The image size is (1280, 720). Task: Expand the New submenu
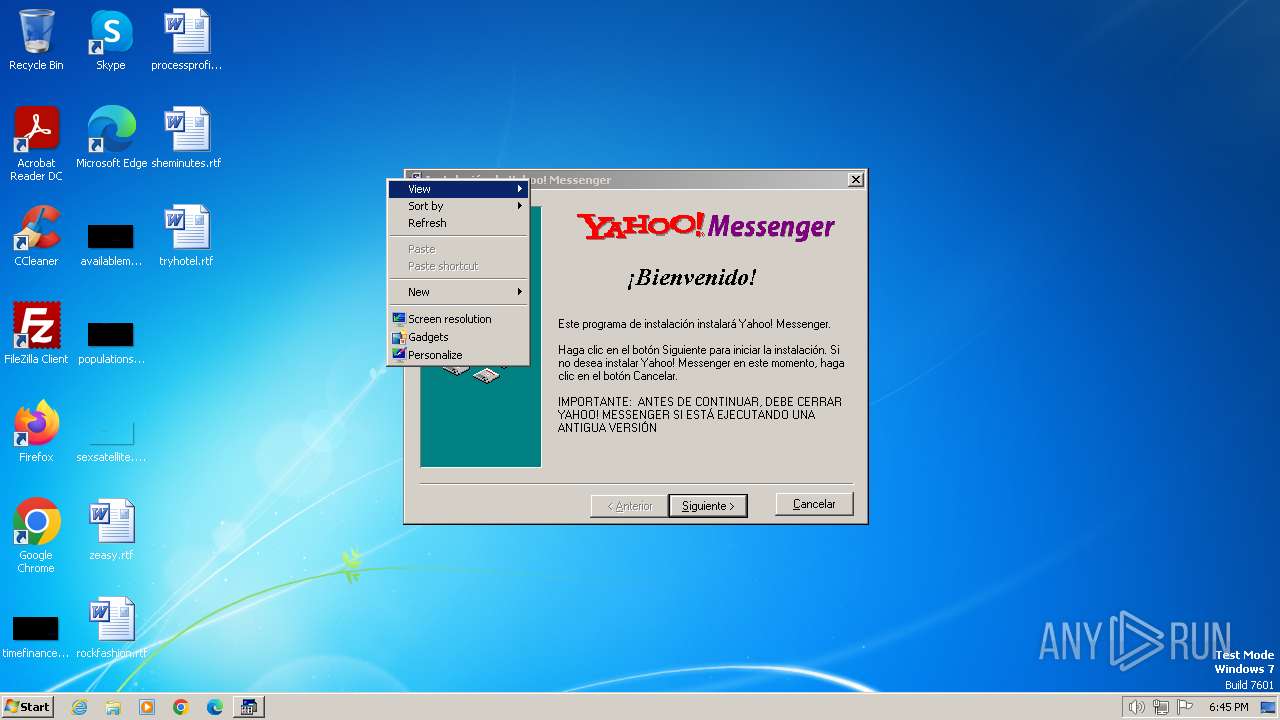coord(458,292)
